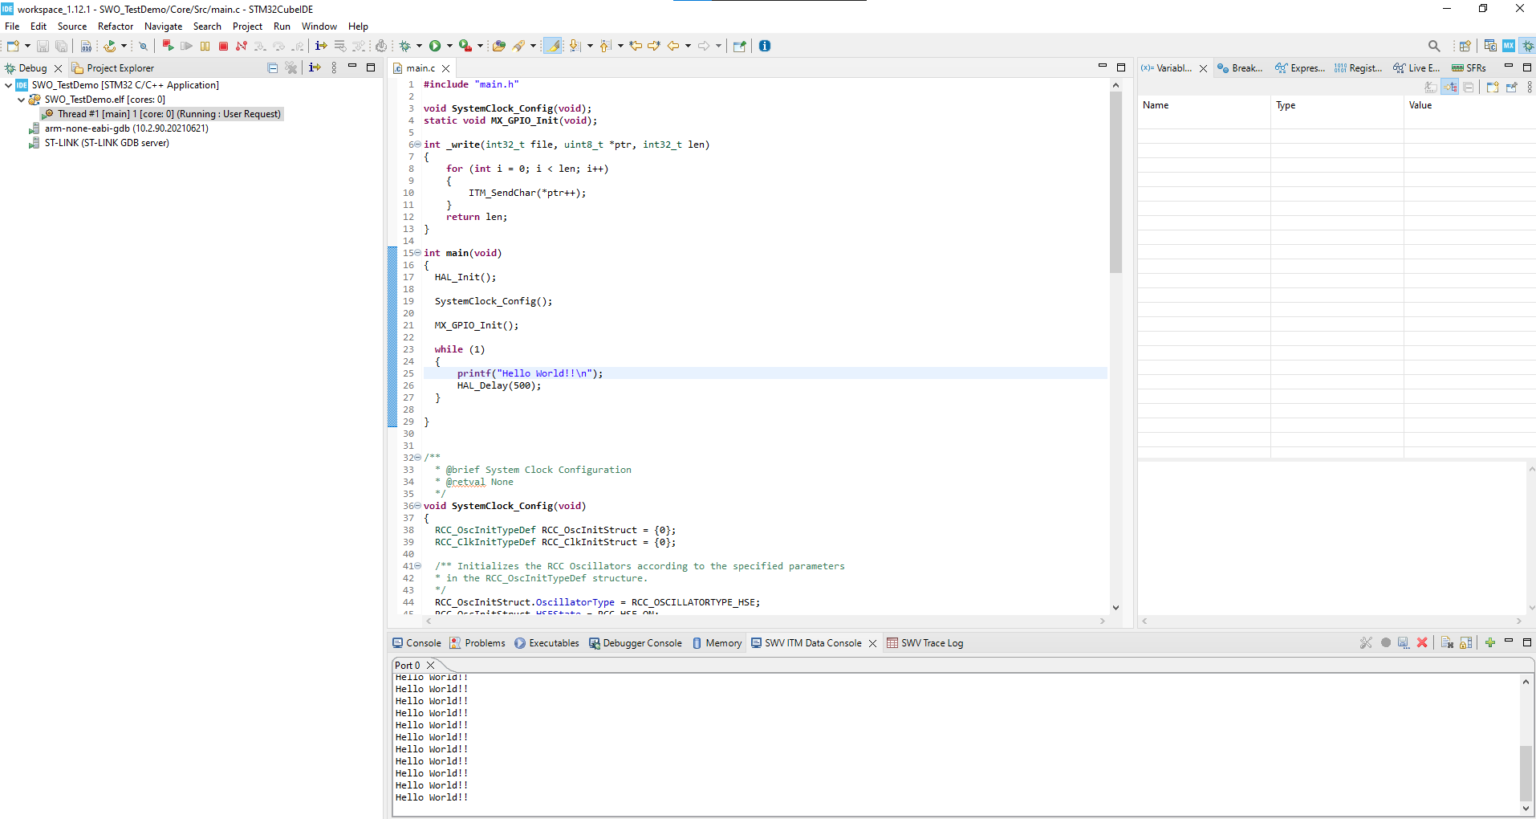Save main.c using the save icon
This screenshot has height=819, width=1536.
click(x=42, y=45)
